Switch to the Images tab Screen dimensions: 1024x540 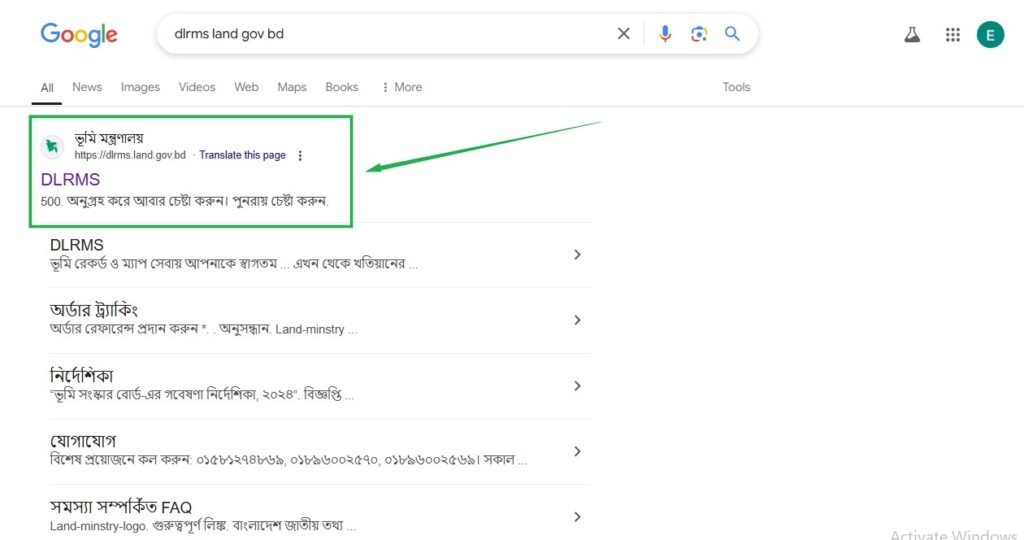140,87
